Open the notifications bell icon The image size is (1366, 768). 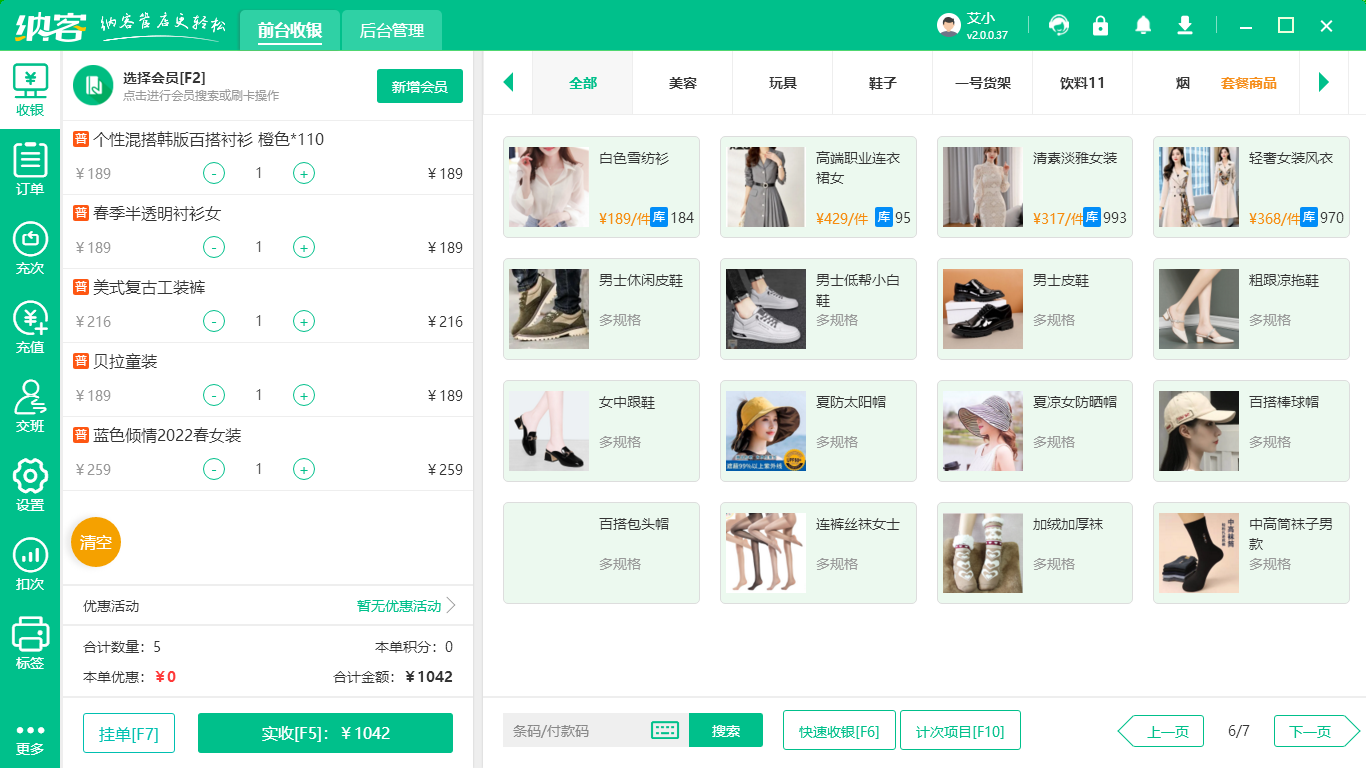(1143, 25)
